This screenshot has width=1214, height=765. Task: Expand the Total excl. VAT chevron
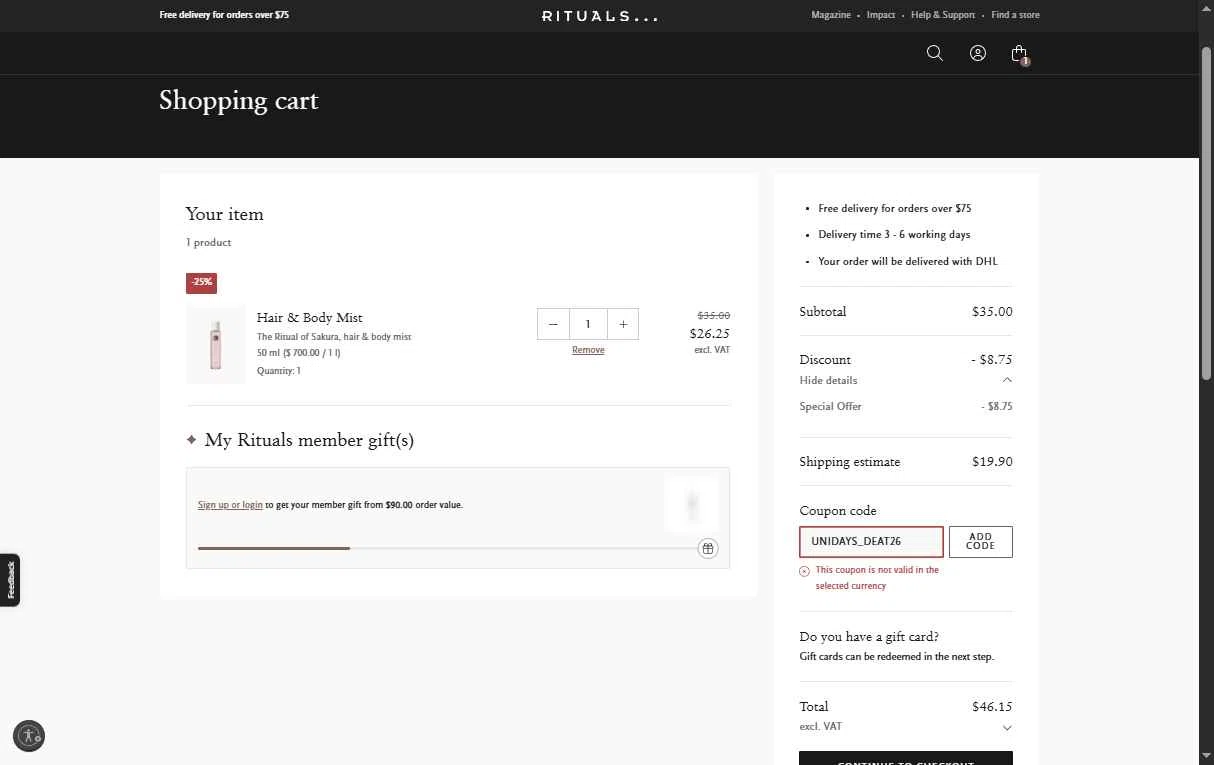(x=1007, y=728)
